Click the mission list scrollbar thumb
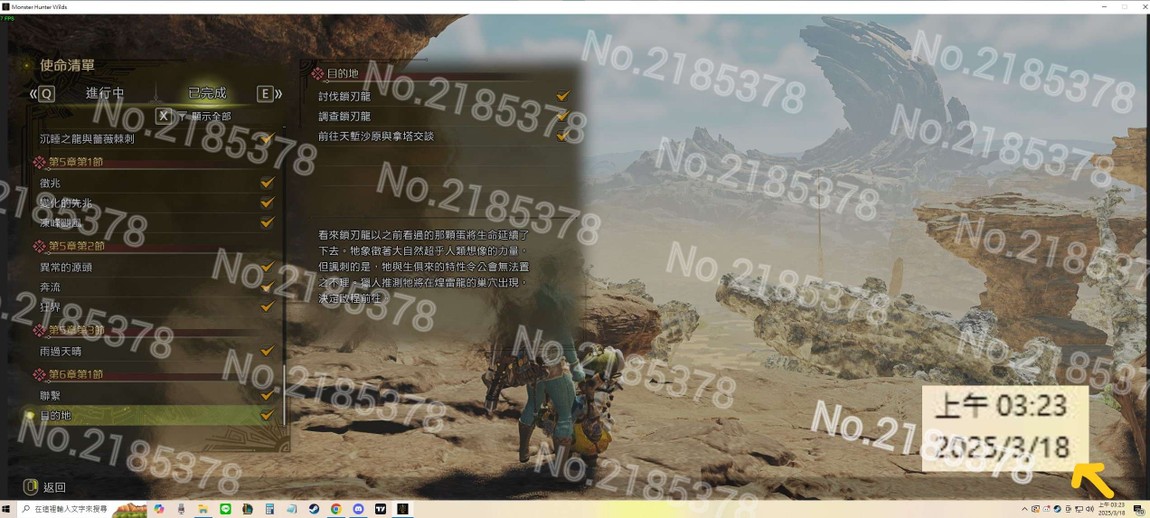The image size is (1150, 518). coord(285,393)
